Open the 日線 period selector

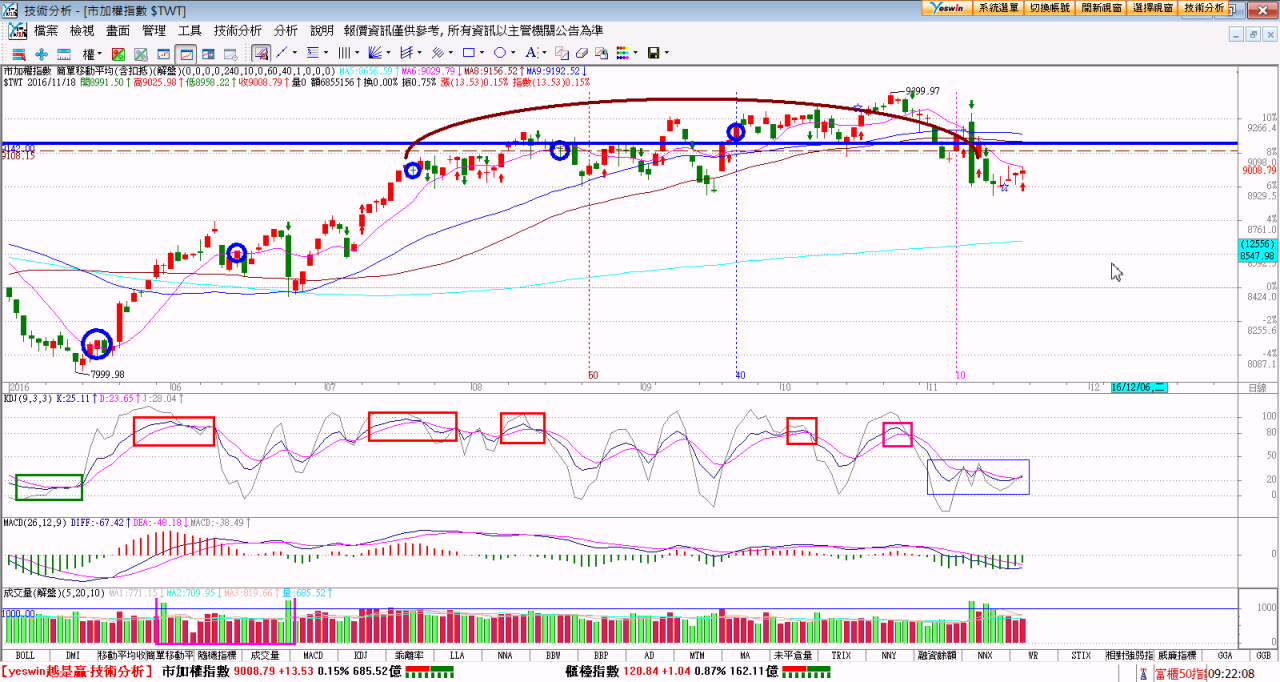click(x=1257, y=388)
